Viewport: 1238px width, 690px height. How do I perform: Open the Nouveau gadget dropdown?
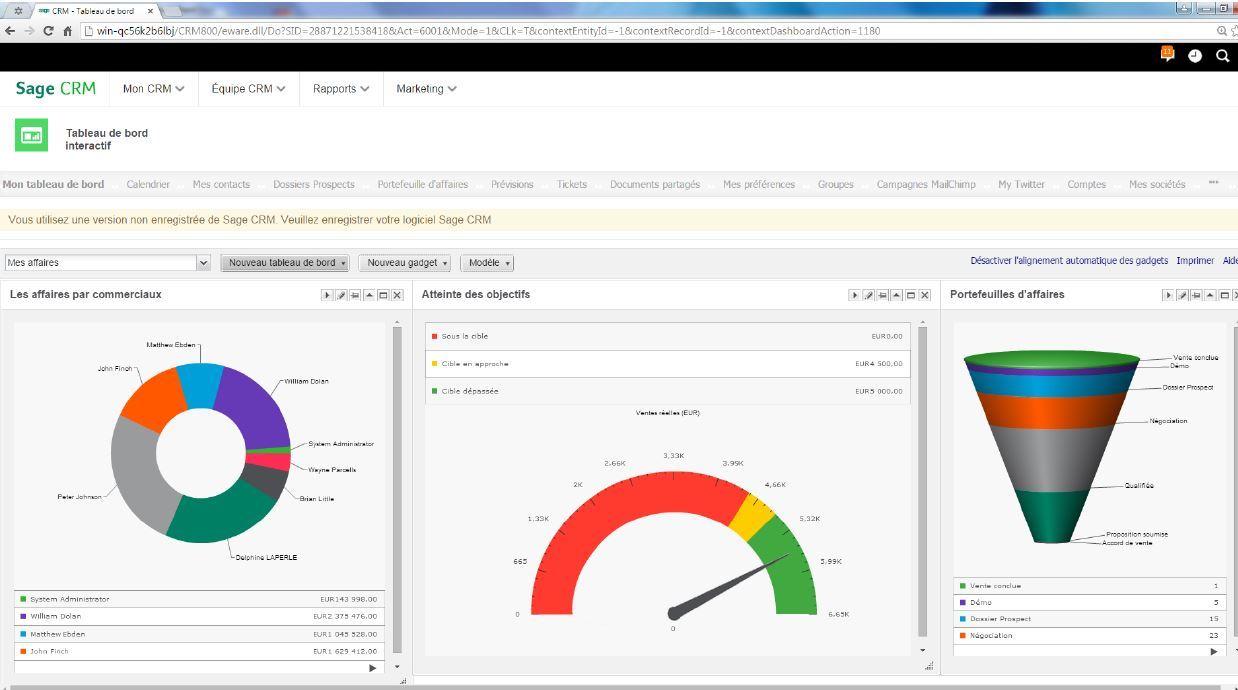pyautogui.click(x=405, y=262)
